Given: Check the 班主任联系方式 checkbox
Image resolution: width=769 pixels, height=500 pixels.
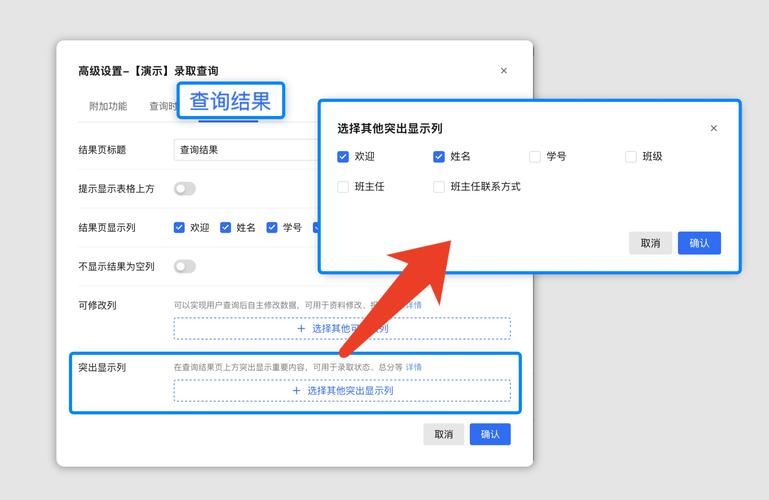Looking at the screenshot, I should (439, 187).
